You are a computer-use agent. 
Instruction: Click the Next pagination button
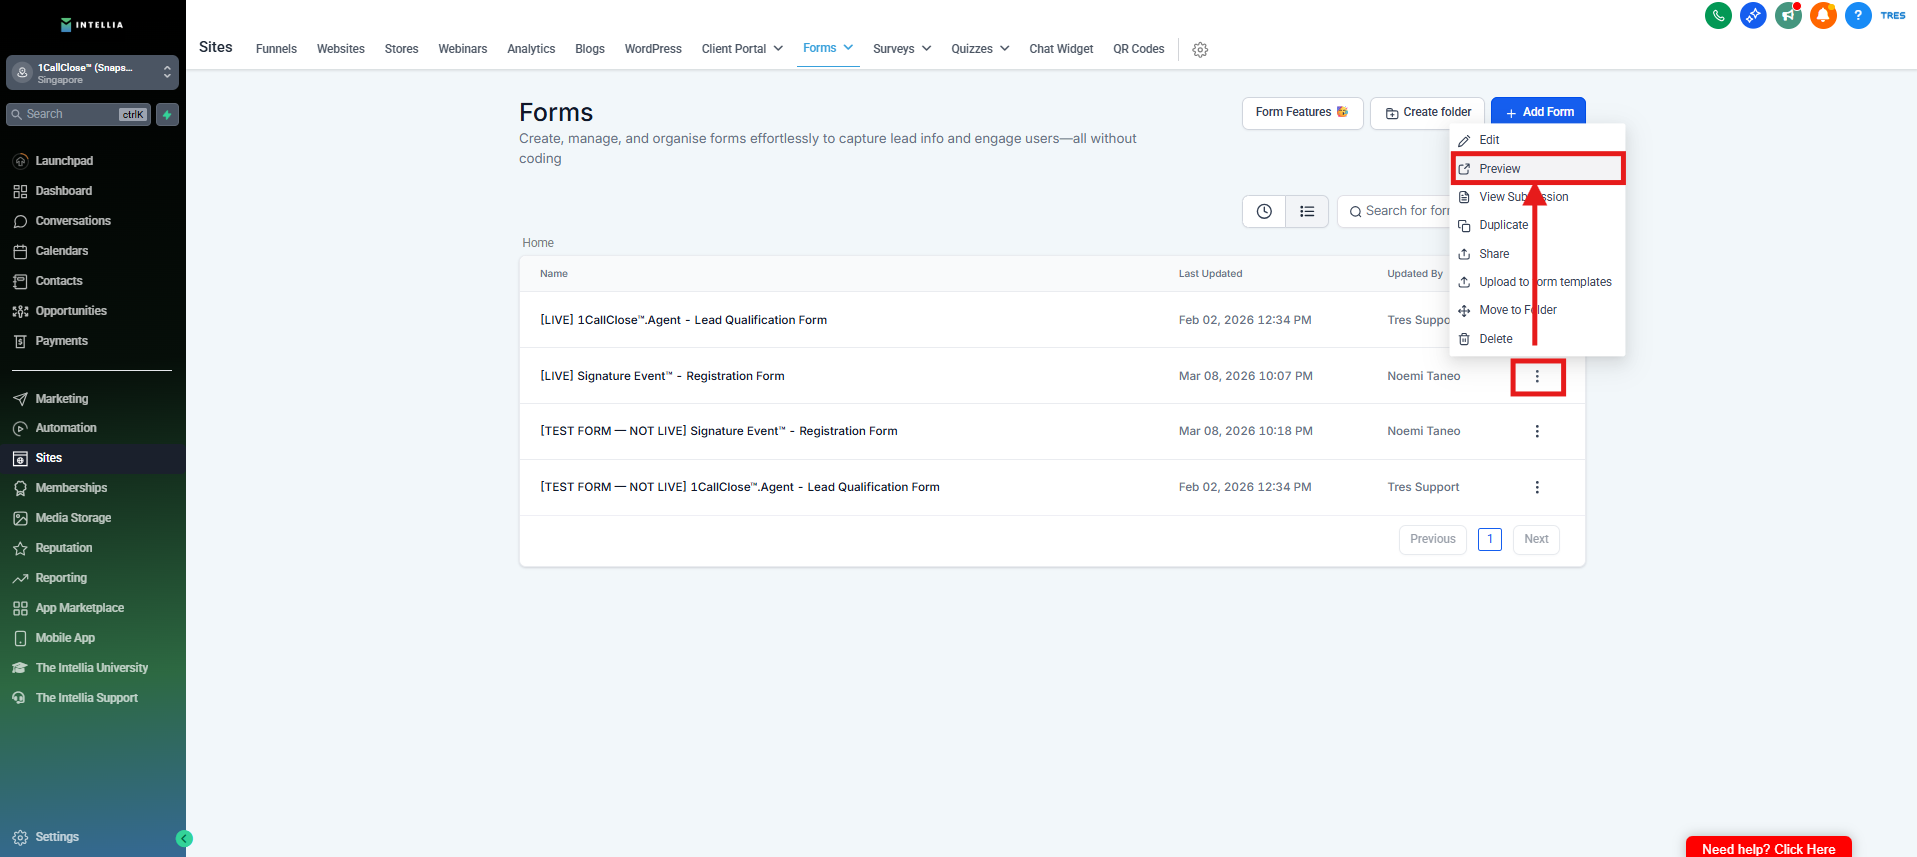pos(1536,539)
